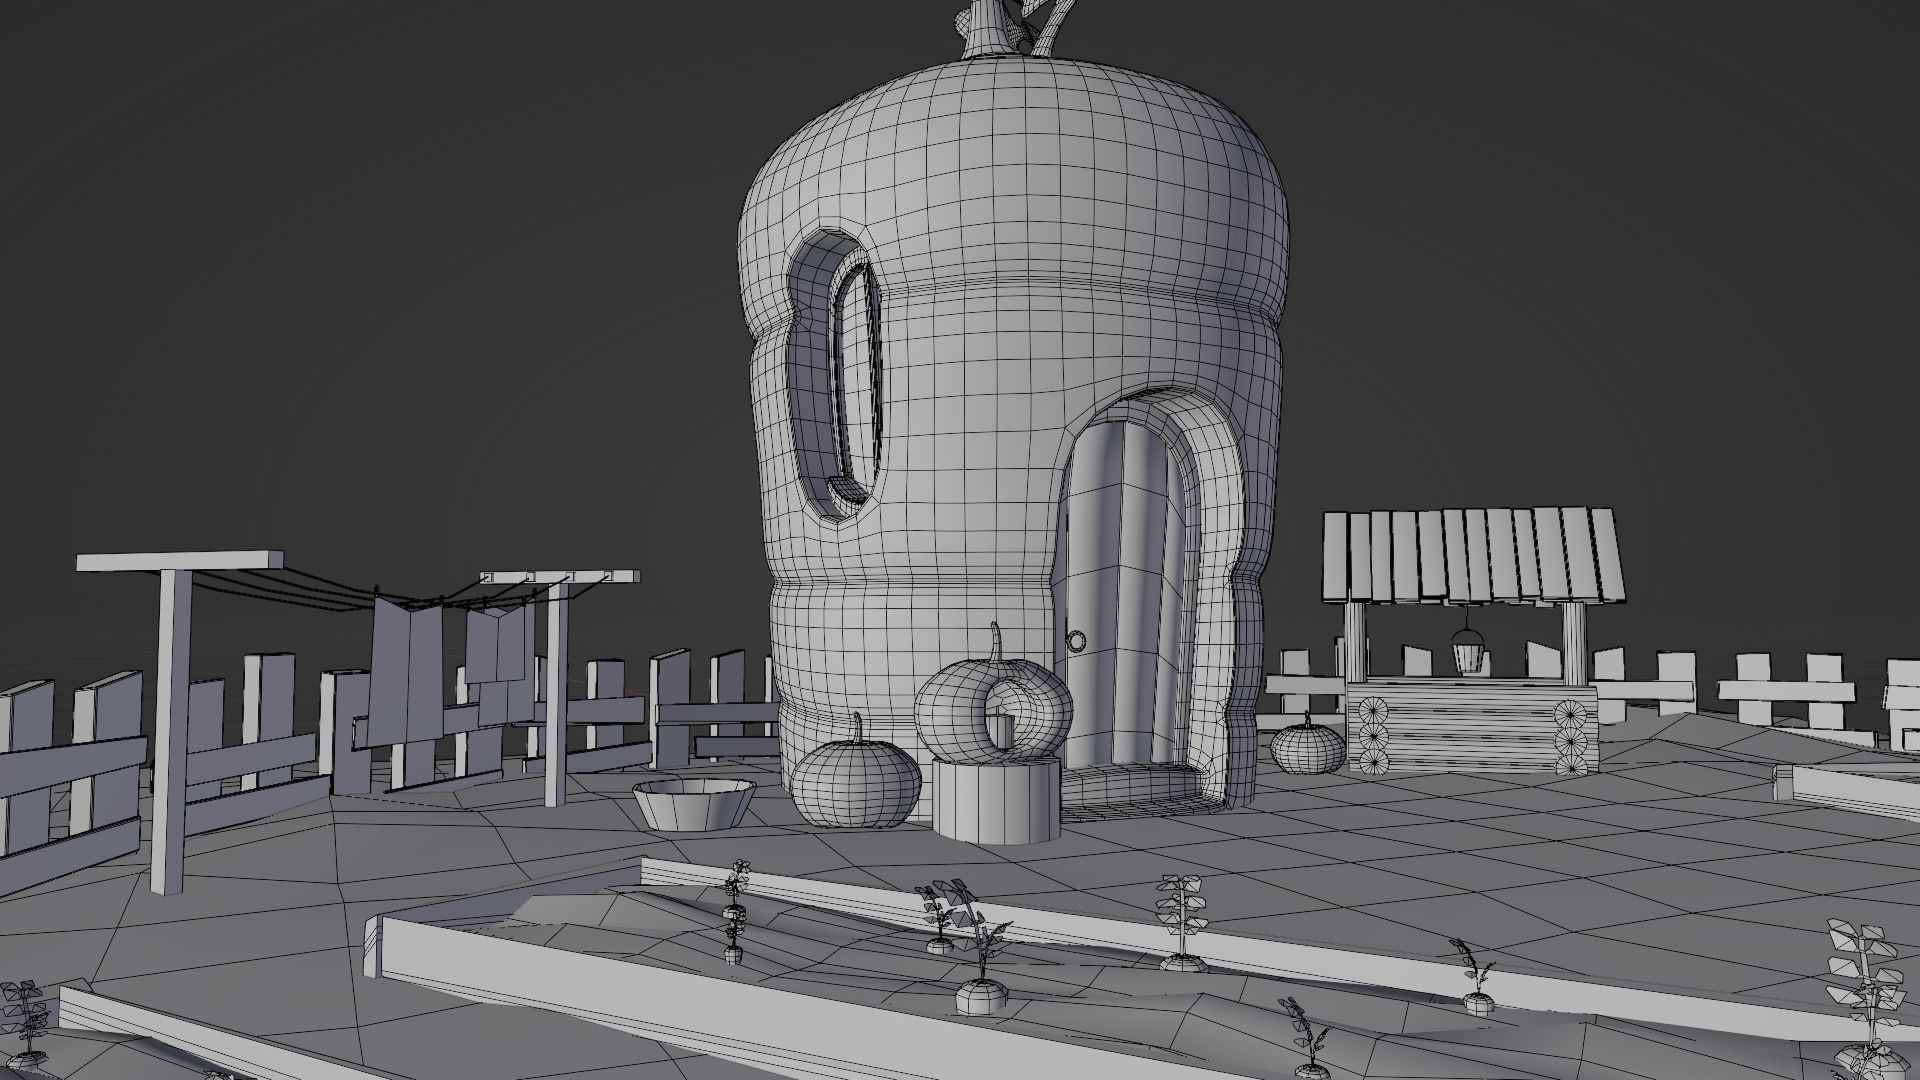This screenshot has width=1920, height=1080.
Task: Click the bucket hanging in the well
Action: pyautogui.click(x=1466, y=650)
